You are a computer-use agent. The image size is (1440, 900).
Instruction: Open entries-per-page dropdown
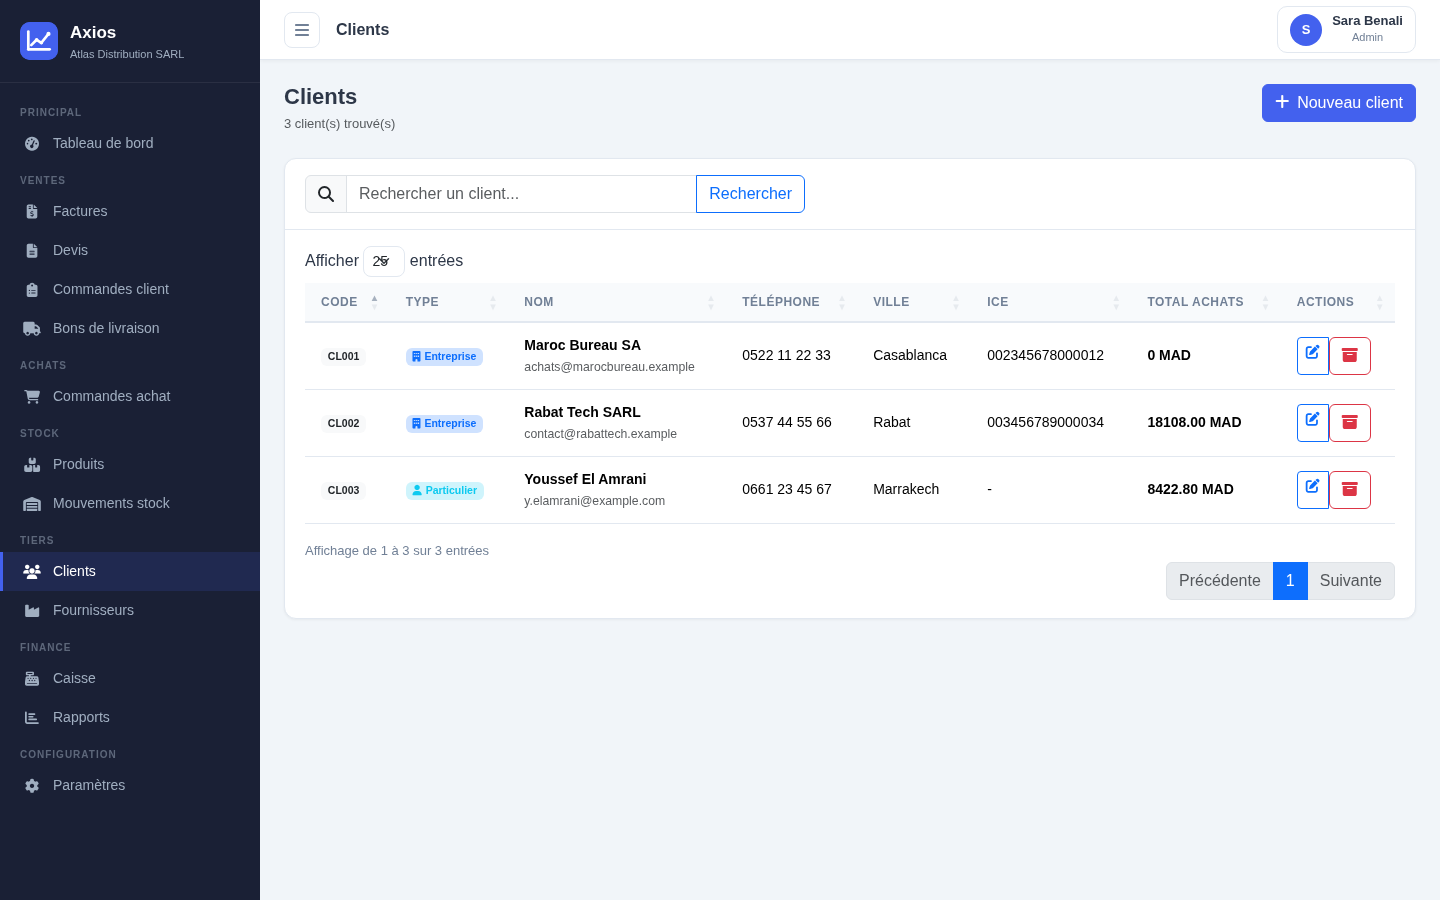[383, 261]
